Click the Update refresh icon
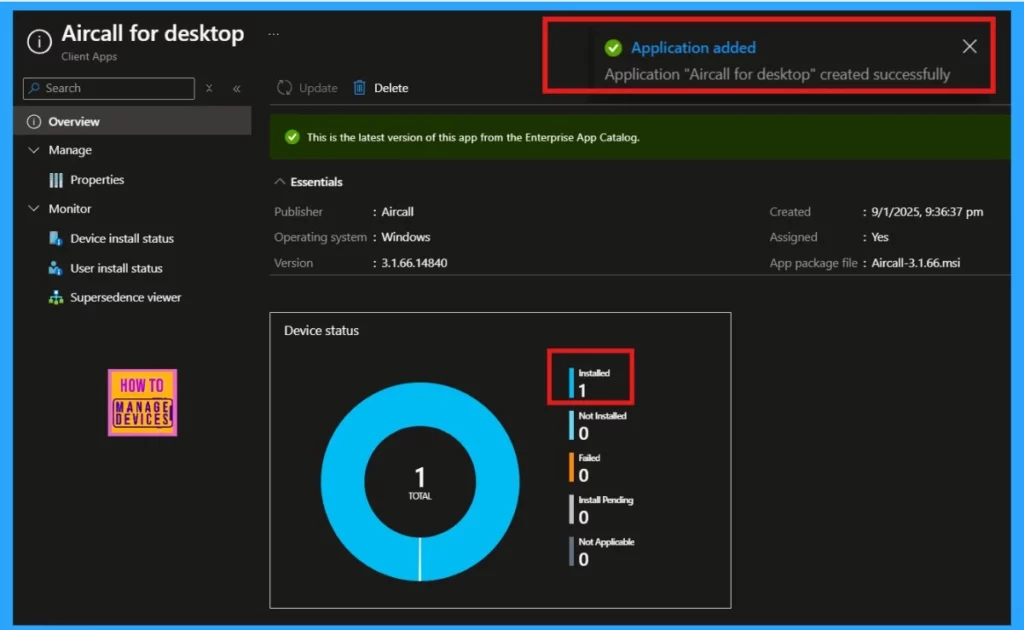 (284, 87)
